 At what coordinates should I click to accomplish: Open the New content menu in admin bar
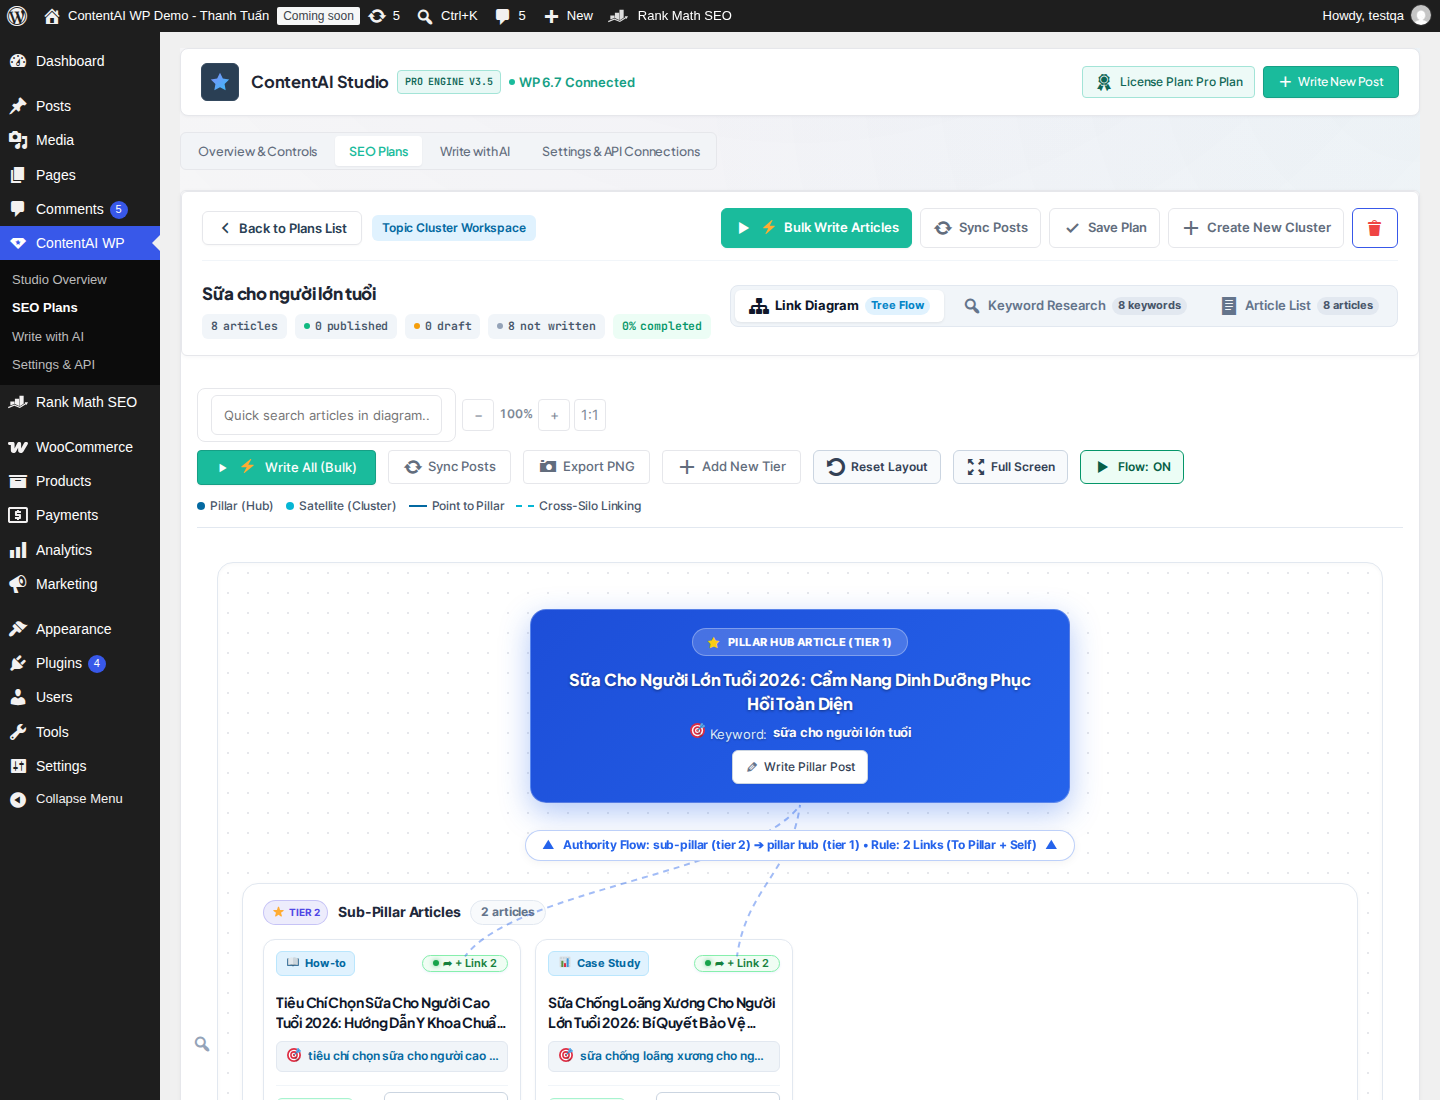[x=568, y=16]
